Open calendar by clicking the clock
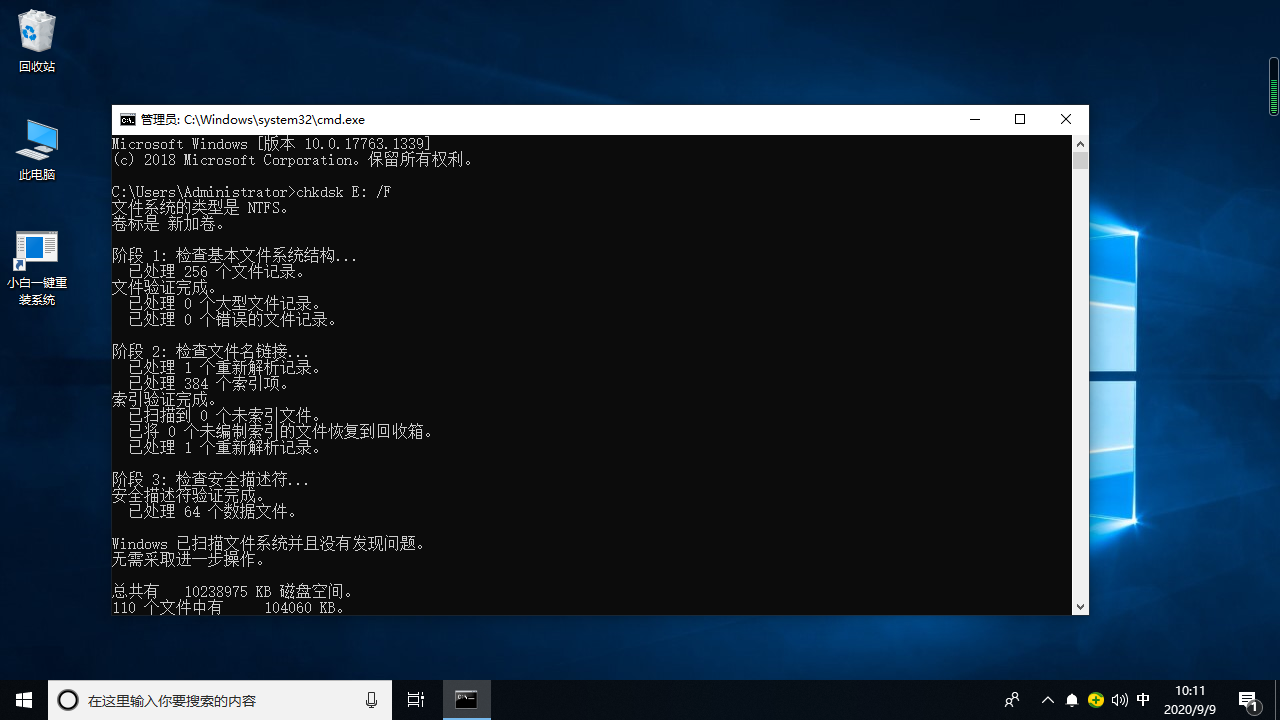Viewport: 1280px width, 720px height. click(x=1189, y=700)
